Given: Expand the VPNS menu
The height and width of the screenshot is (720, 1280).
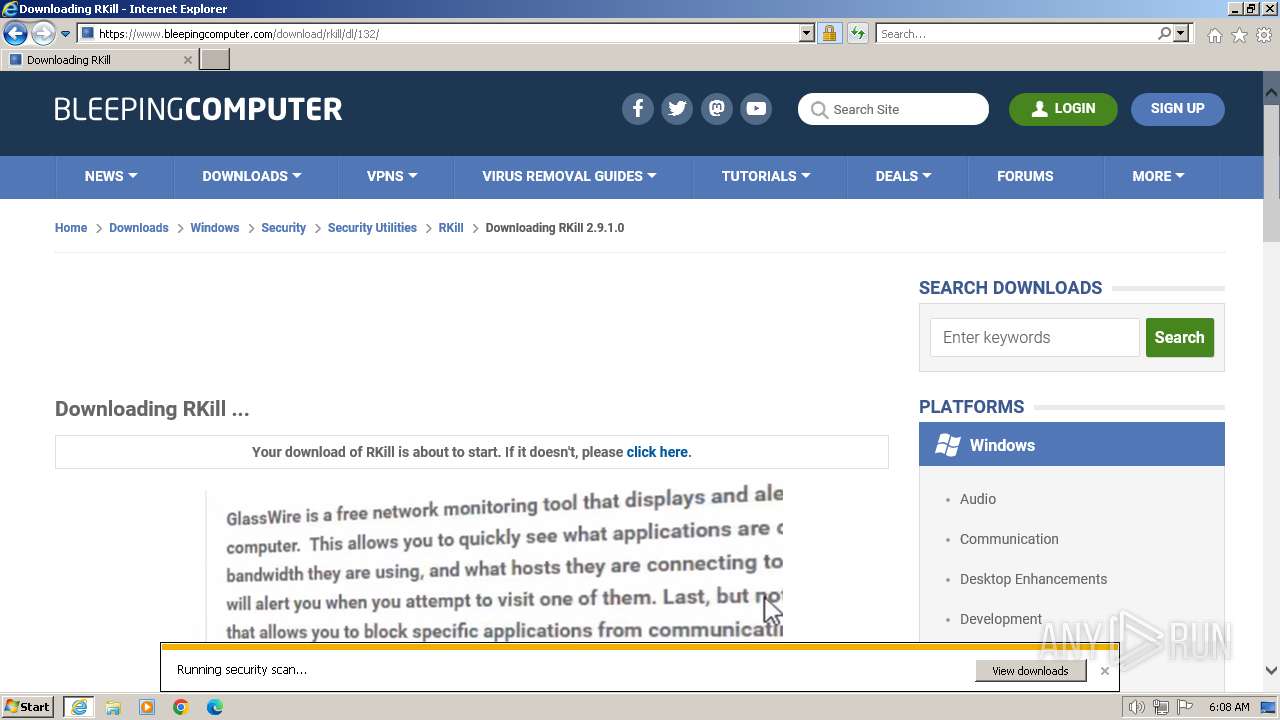Looking at the screenshot, I should (392, 176).
